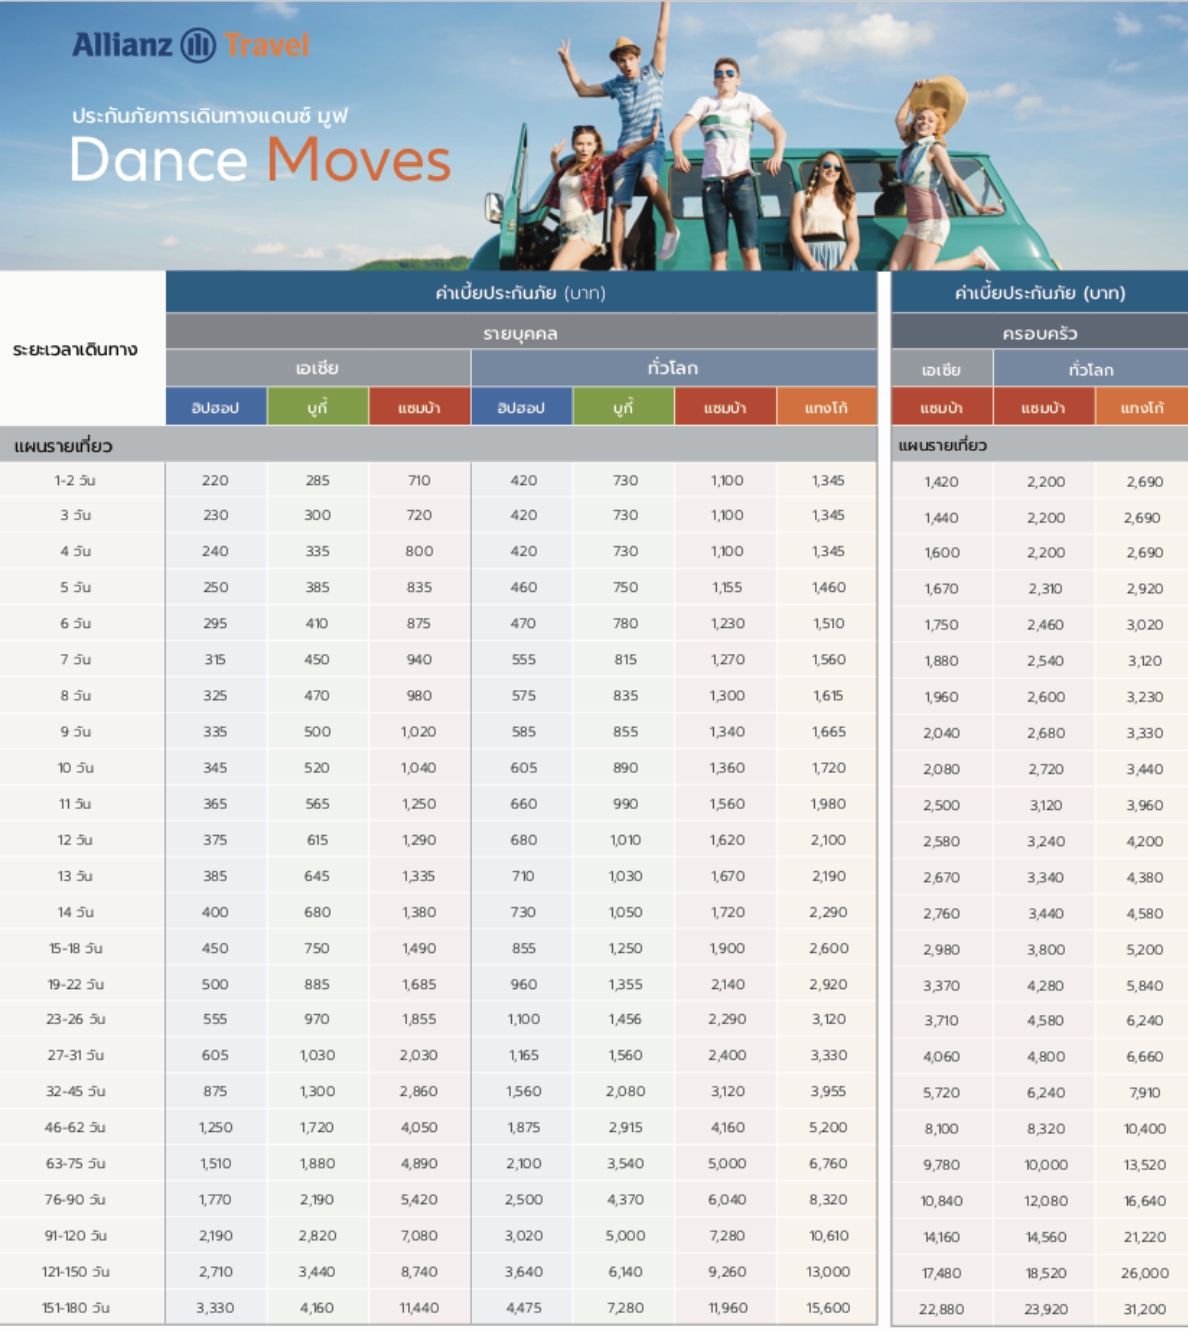Click the '46-62 วัน' duration label
The image size is (1188, 1330).
[x=75, y=1127]
